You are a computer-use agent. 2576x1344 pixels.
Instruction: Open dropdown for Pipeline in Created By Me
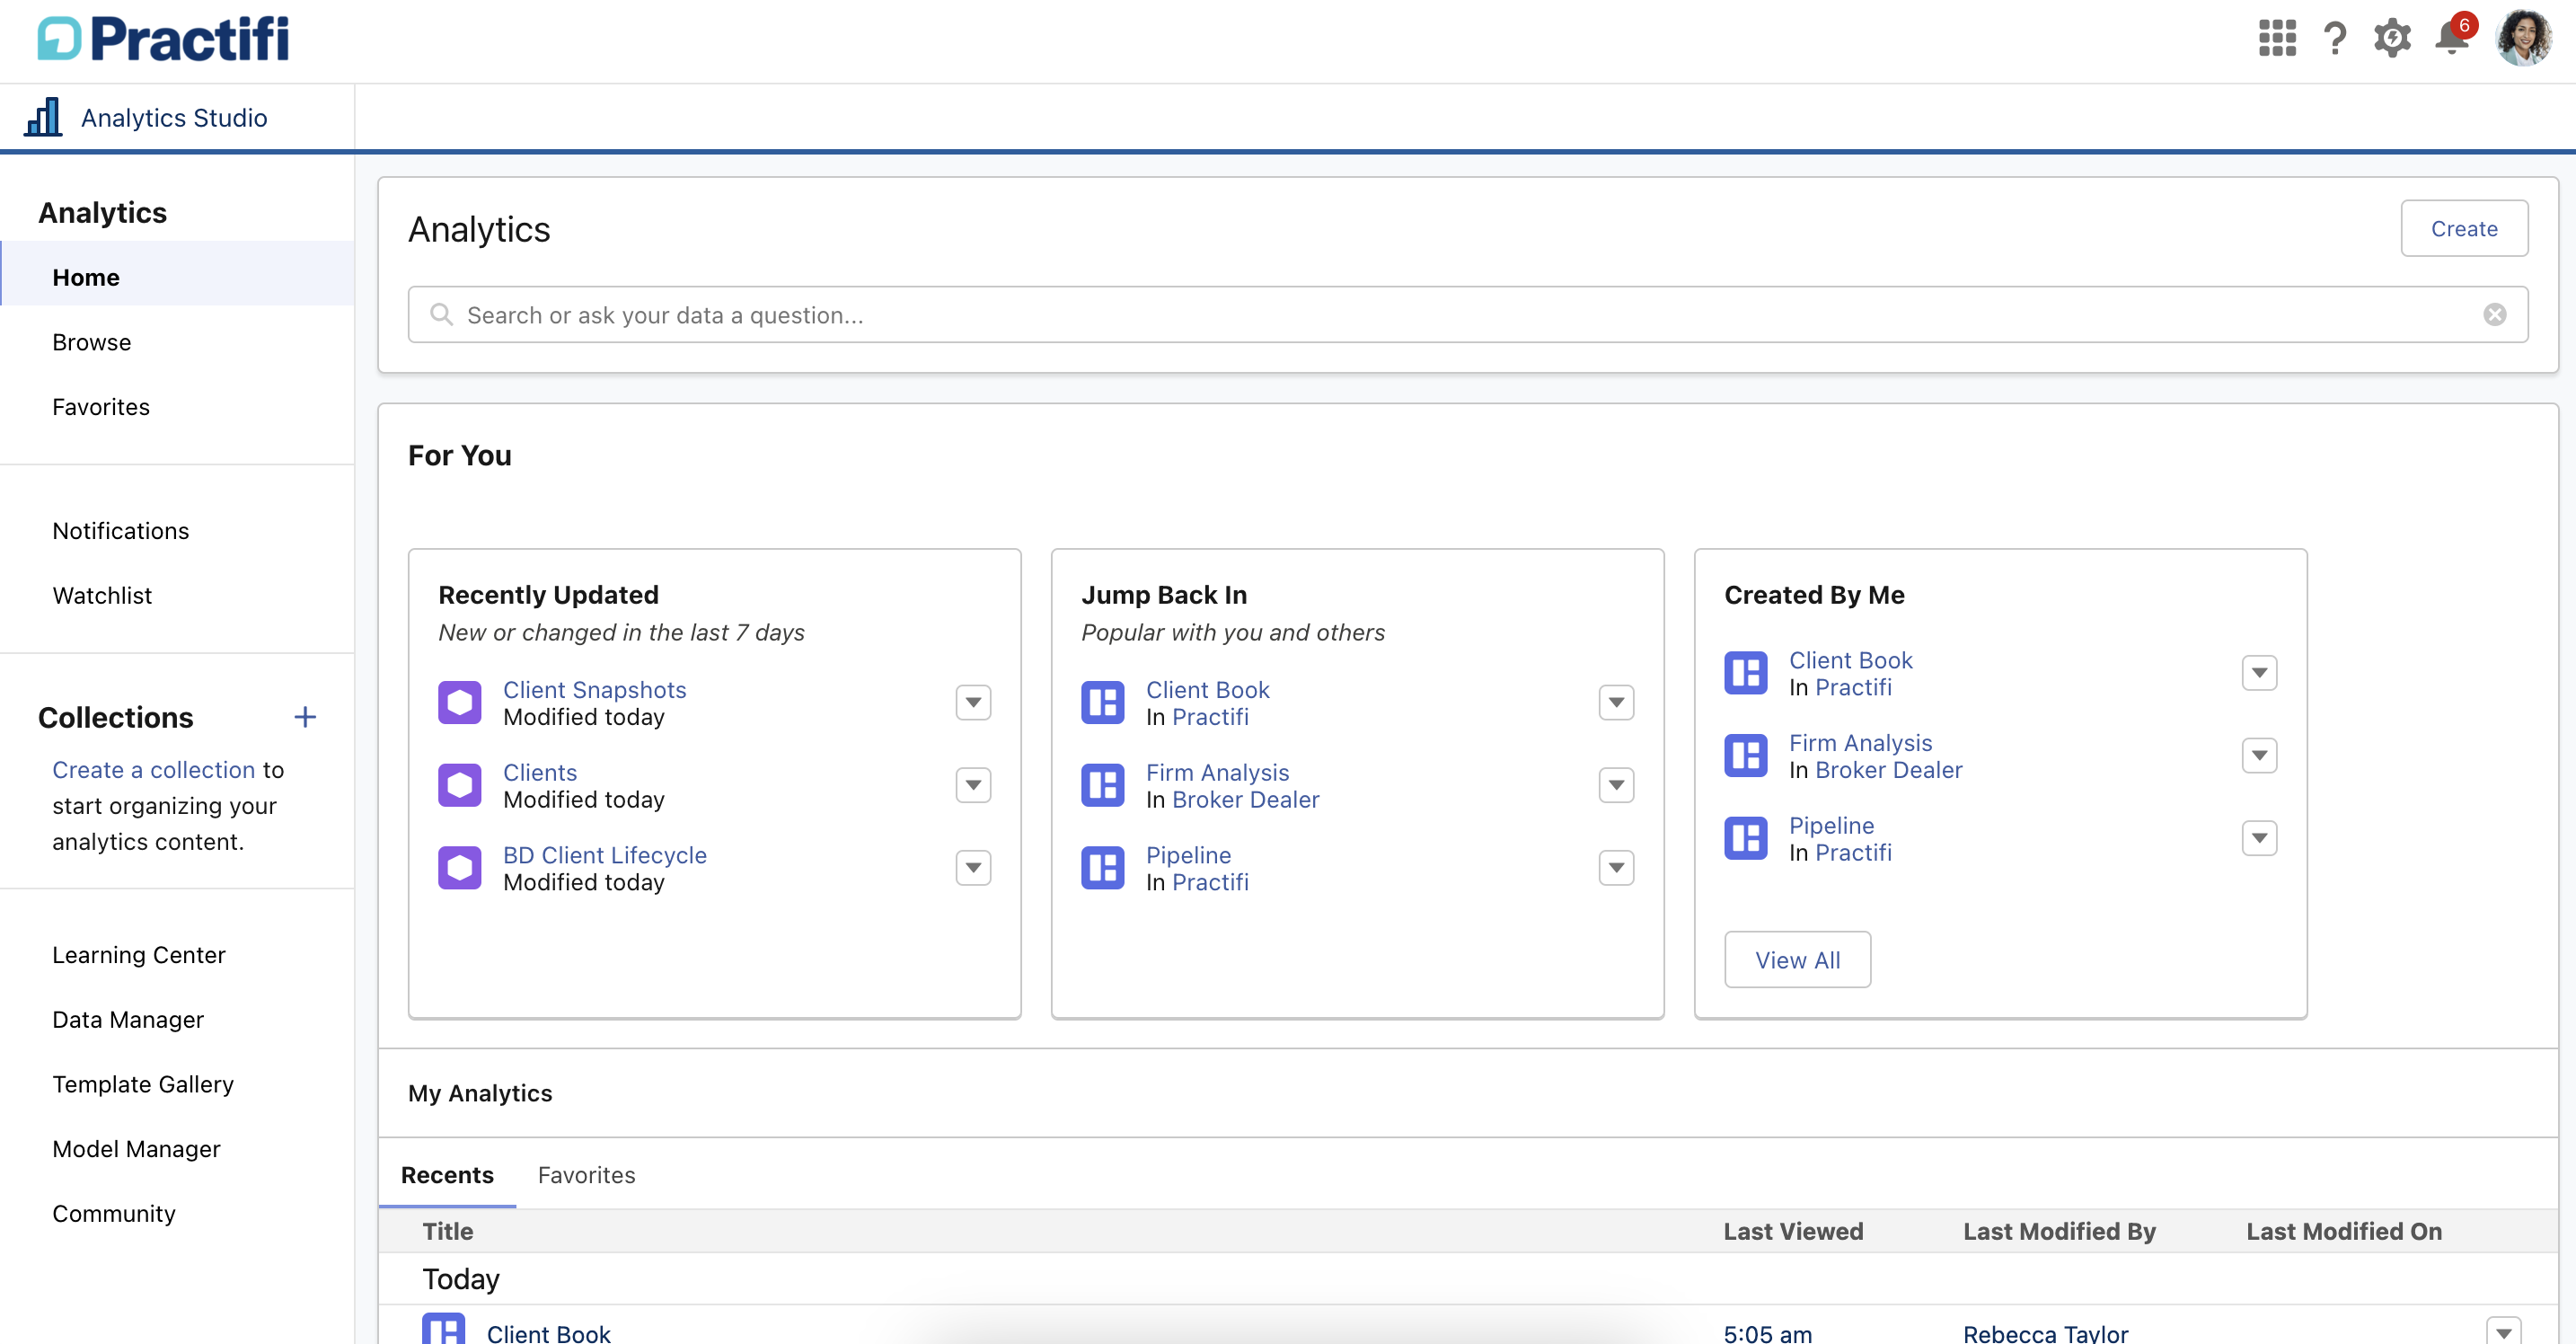(2259, 838)
